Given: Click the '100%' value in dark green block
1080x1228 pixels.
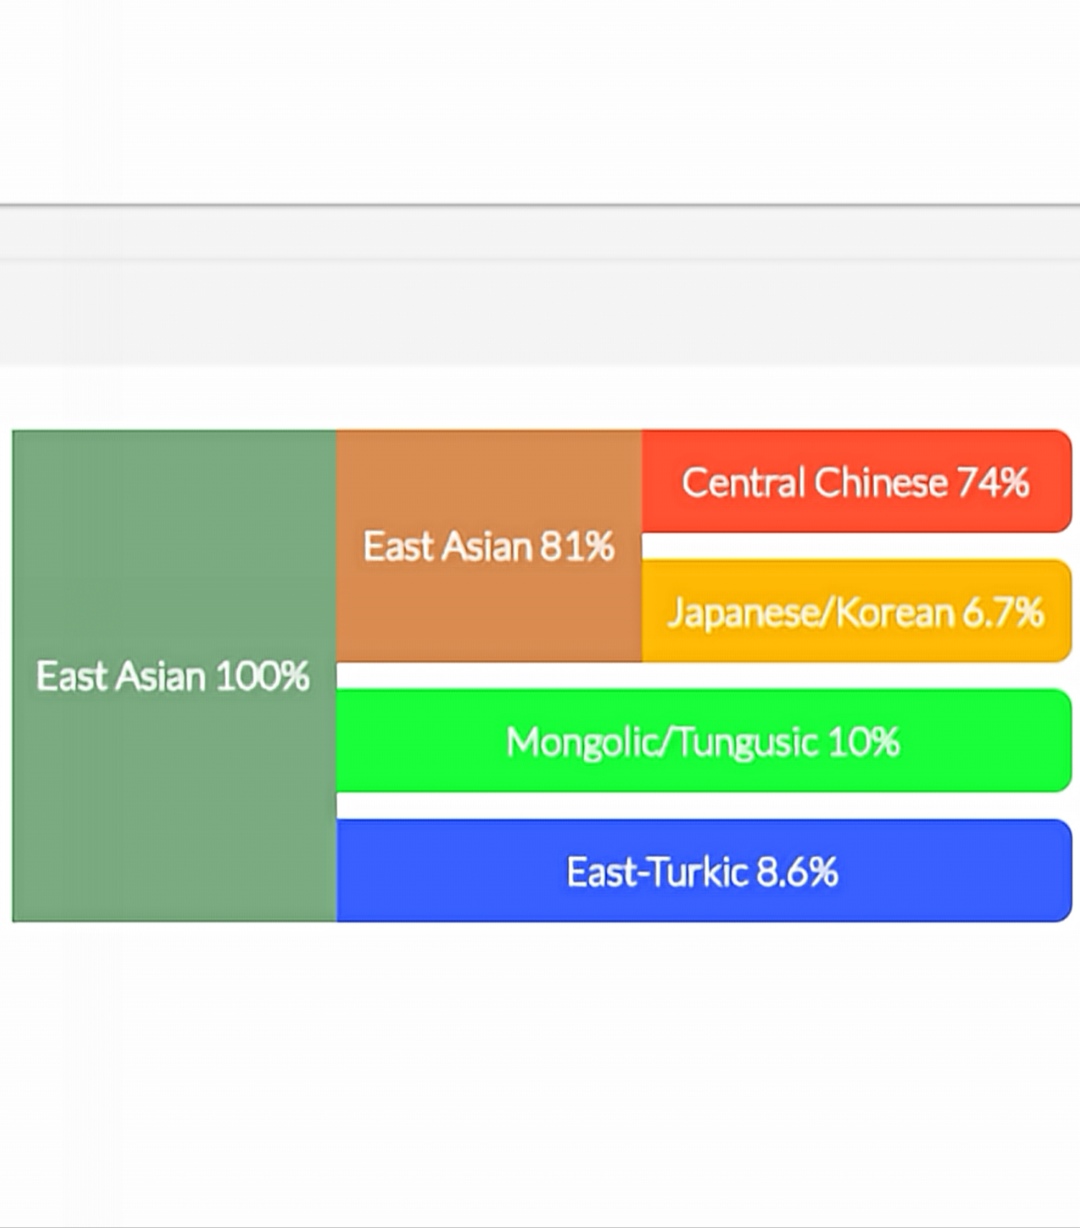Looking at the screenshot, I should tap(263, 676).
